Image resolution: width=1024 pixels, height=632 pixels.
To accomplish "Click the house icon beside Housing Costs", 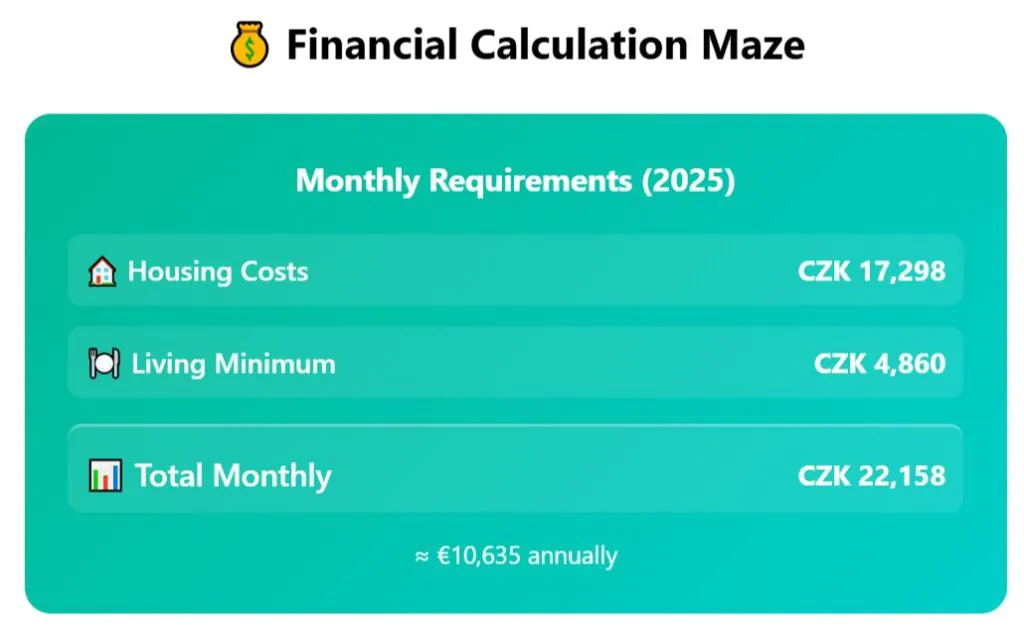I will (102, 271).
